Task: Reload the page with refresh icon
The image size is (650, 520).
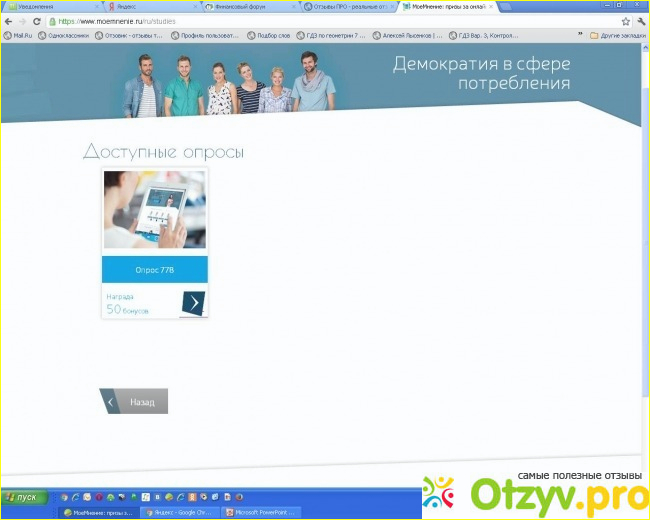Action: coord(37,21)
